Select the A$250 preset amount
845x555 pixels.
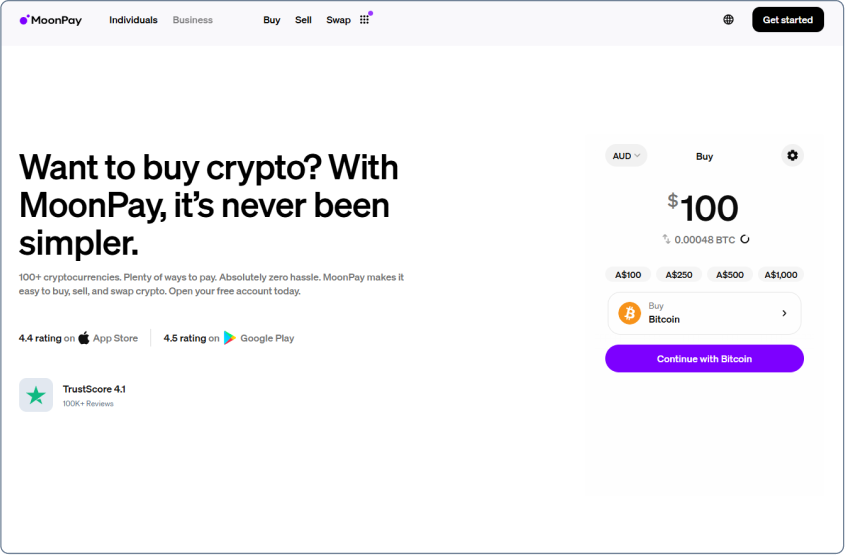tap(679, 275)
